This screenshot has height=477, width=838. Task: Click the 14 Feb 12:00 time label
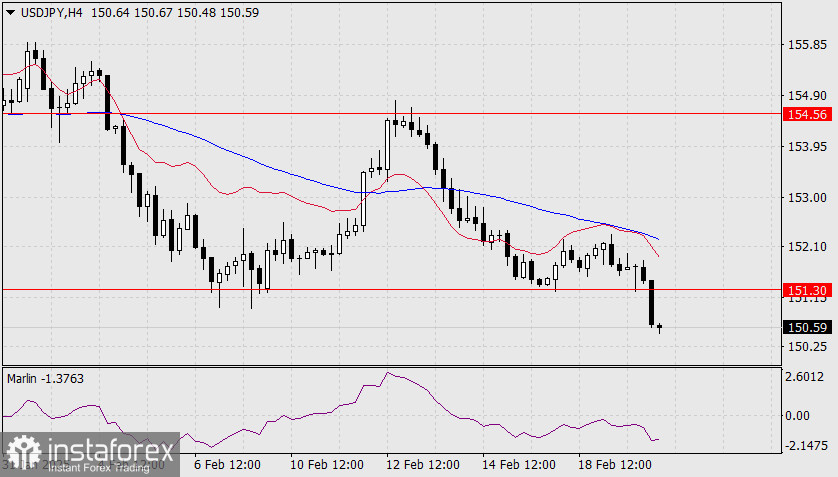click(519, 465)
